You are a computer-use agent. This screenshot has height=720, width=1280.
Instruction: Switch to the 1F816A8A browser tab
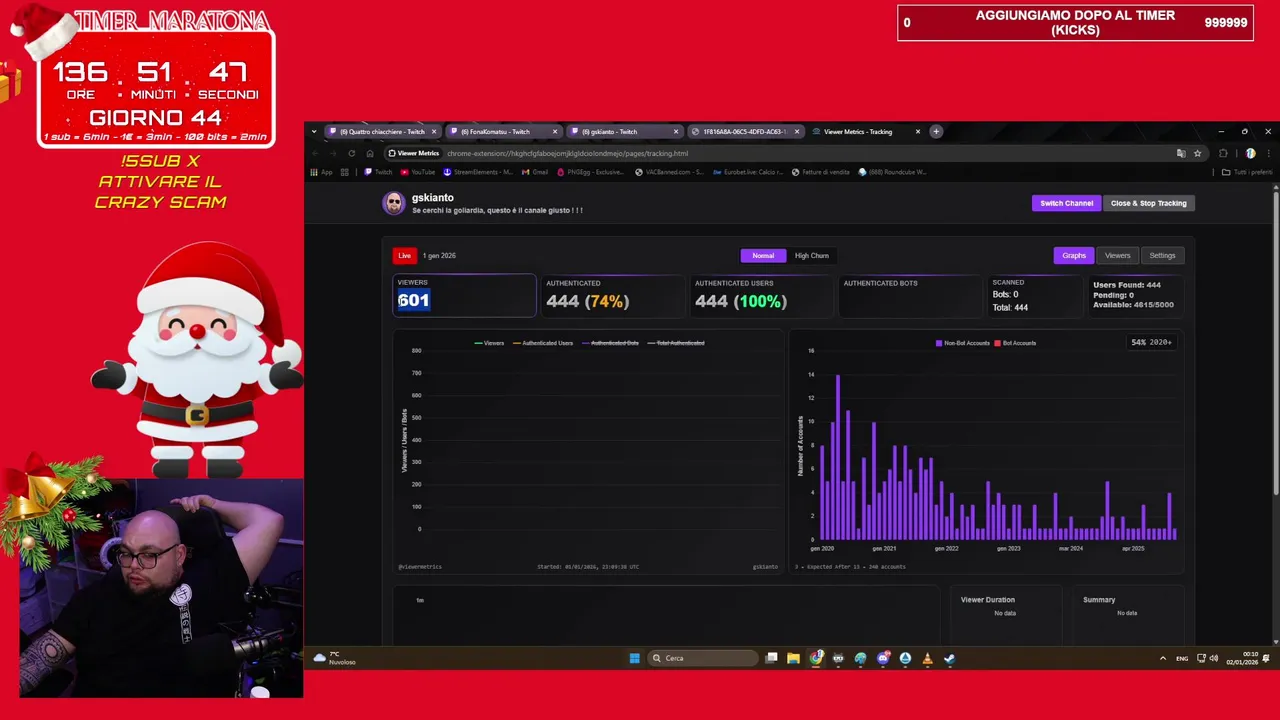tap(745, 131)
